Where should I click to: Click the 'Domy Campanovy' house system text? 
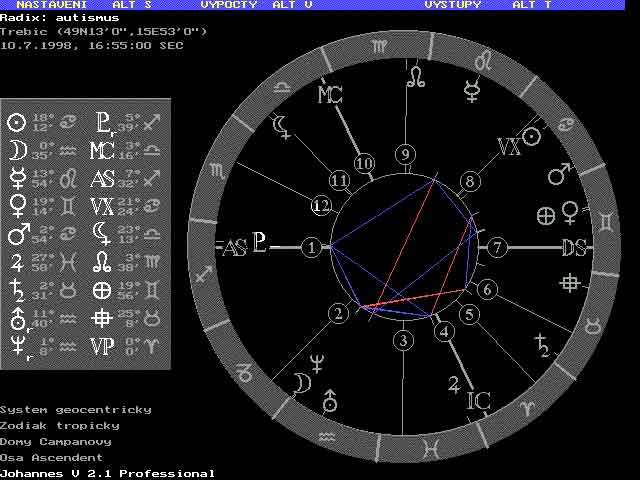[55, 441]
